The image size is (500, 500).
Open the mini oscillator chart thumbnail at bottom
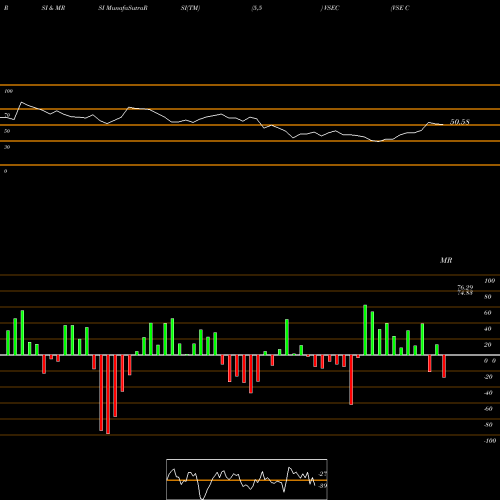pyautogui.click(x=247, y=479)
